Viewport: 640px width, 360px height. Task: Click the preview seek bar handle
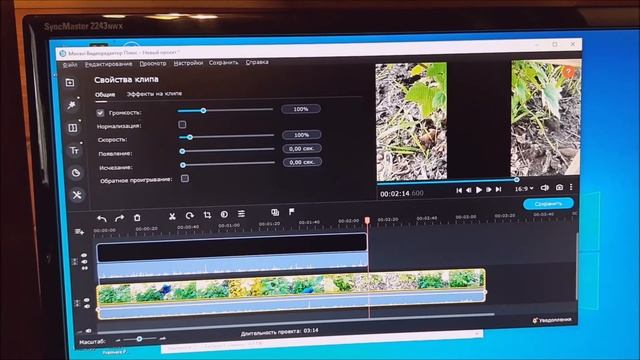(517, 180)
